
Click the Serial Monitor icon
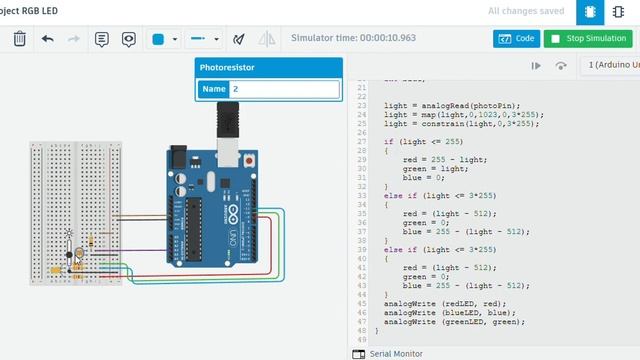click(x=358, y=354)
